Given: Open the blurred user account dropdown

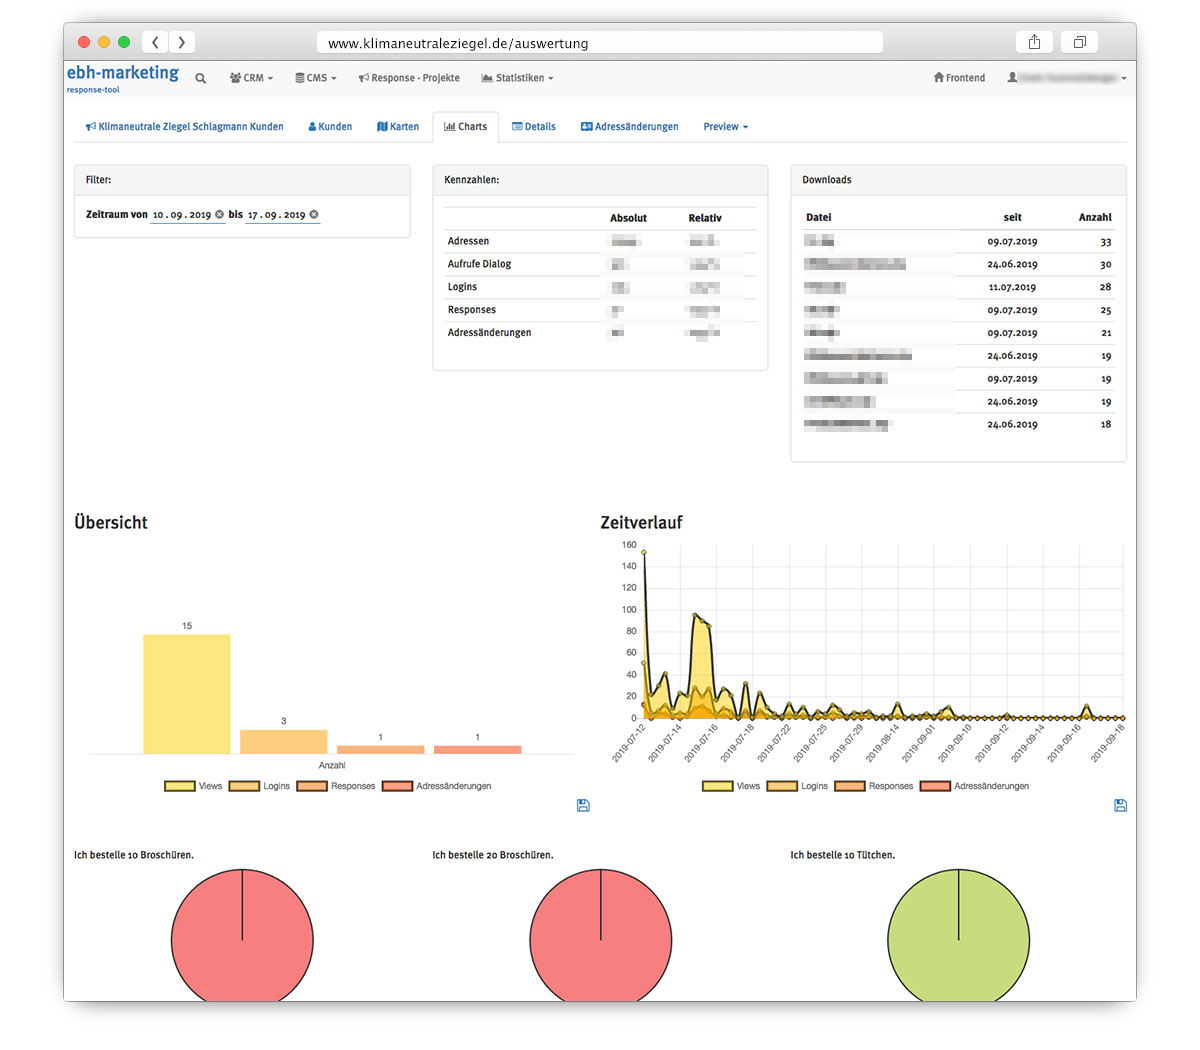Looking at the screenshot, I should click(x=1067, y=78).
